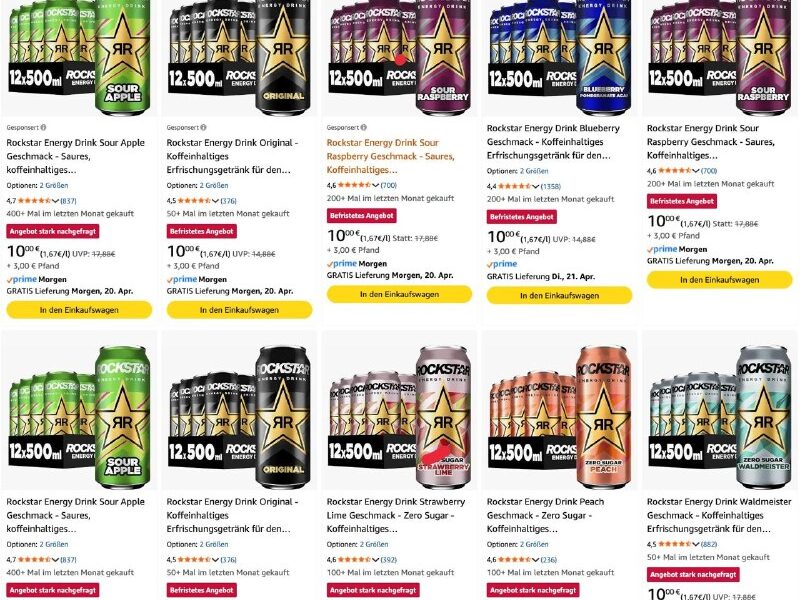Click star rating of Peach Zero Sugar product
This screenshot has width=800, height=600.
pos(515,559)
